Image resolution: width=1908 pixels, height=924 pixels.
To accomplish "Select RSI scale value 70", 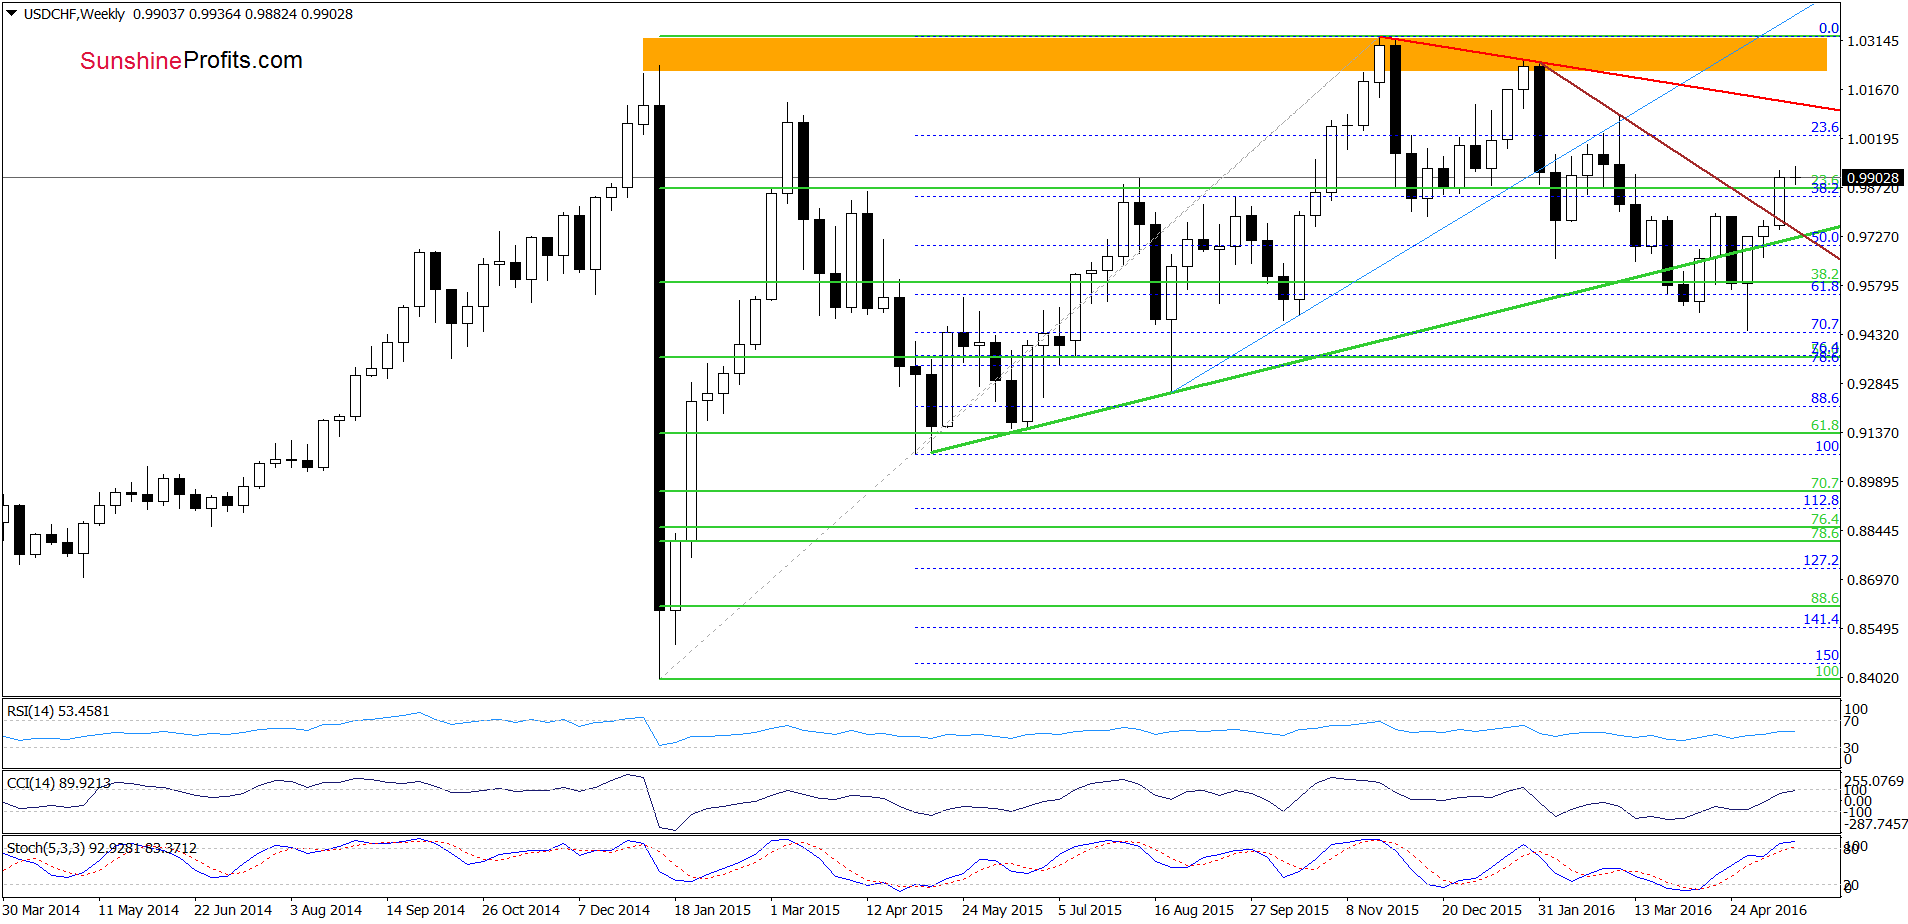I will tap(1851, 721).
